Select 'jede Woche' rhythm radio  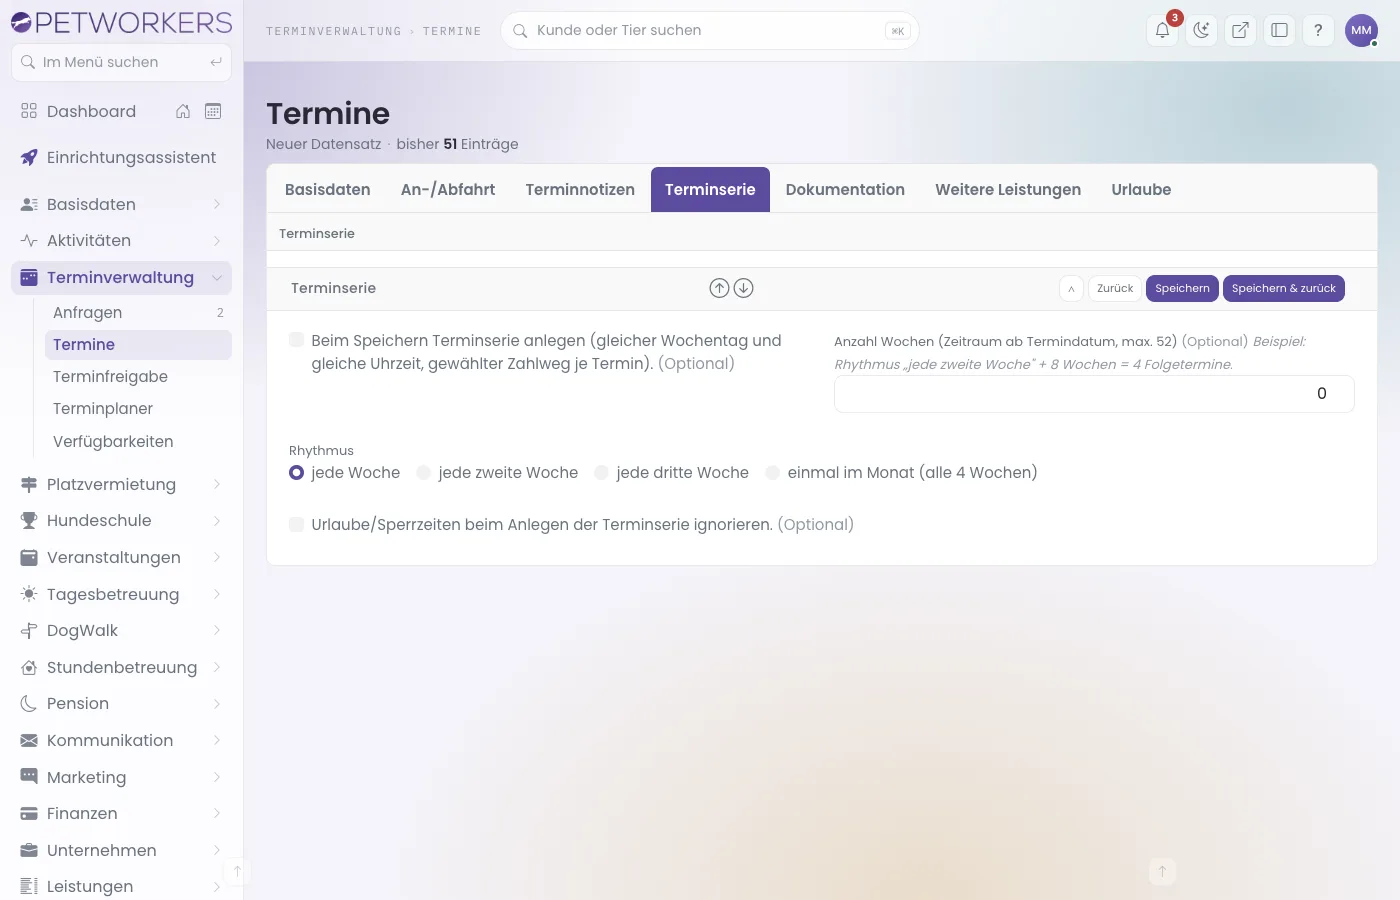click(296, 472)
